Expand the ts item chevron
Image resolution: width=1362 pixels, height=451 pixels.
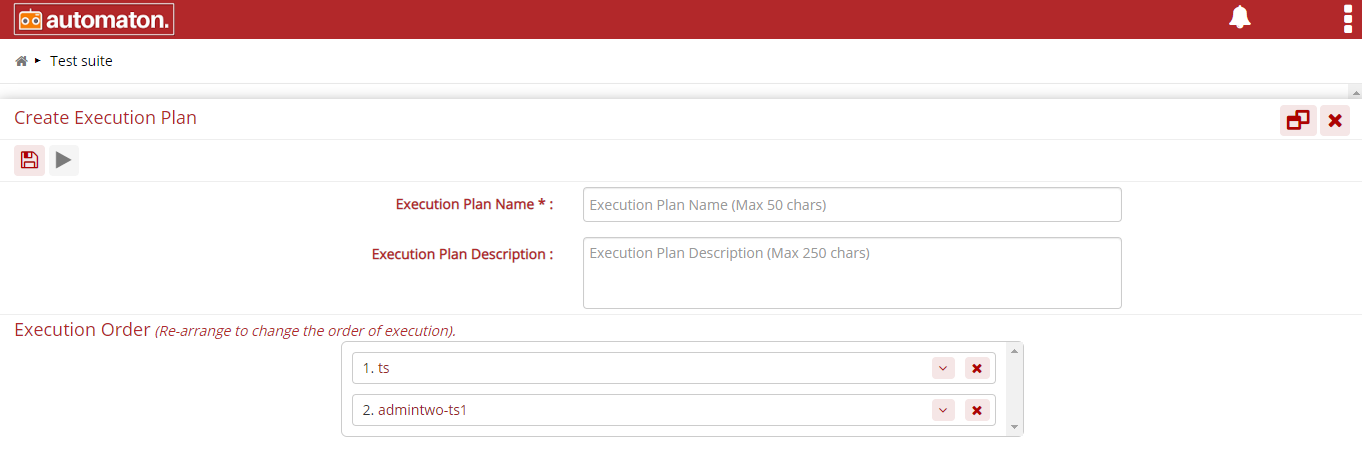point(943,368)
